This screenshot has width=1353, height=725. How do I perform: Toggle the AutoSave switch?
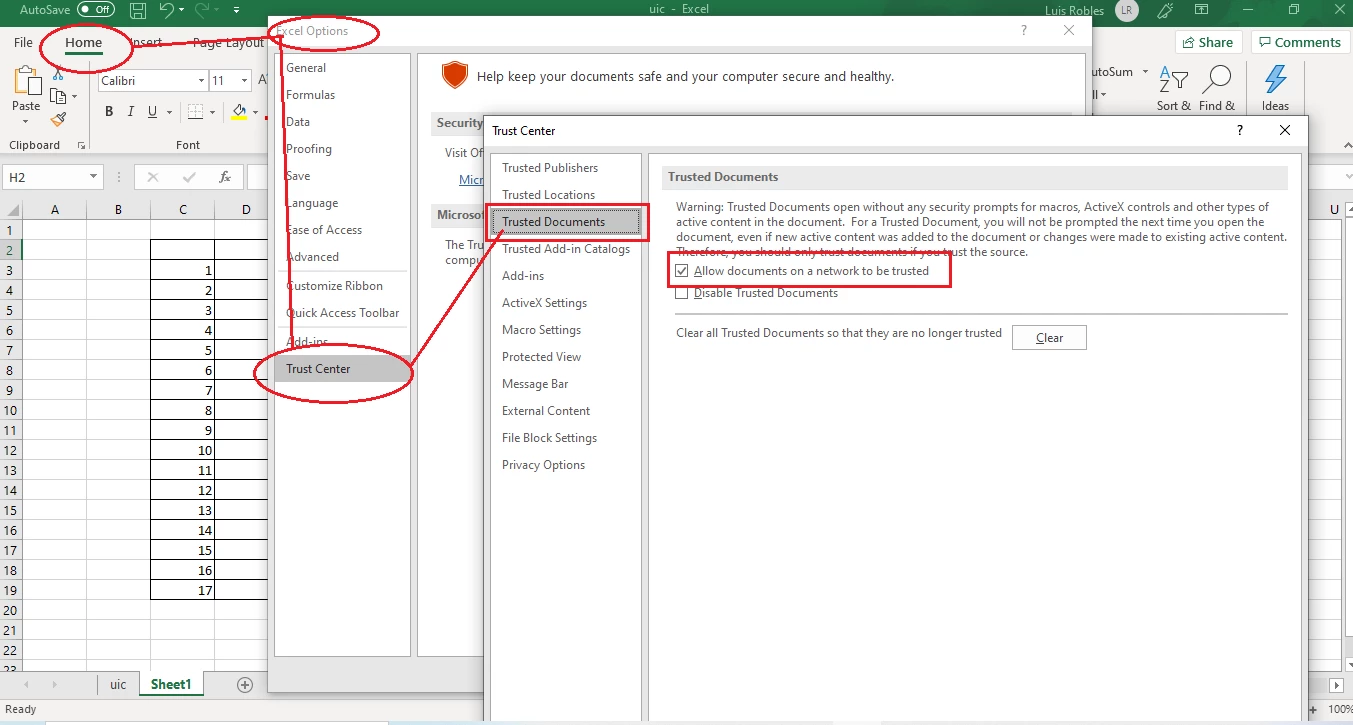point(96,10)
